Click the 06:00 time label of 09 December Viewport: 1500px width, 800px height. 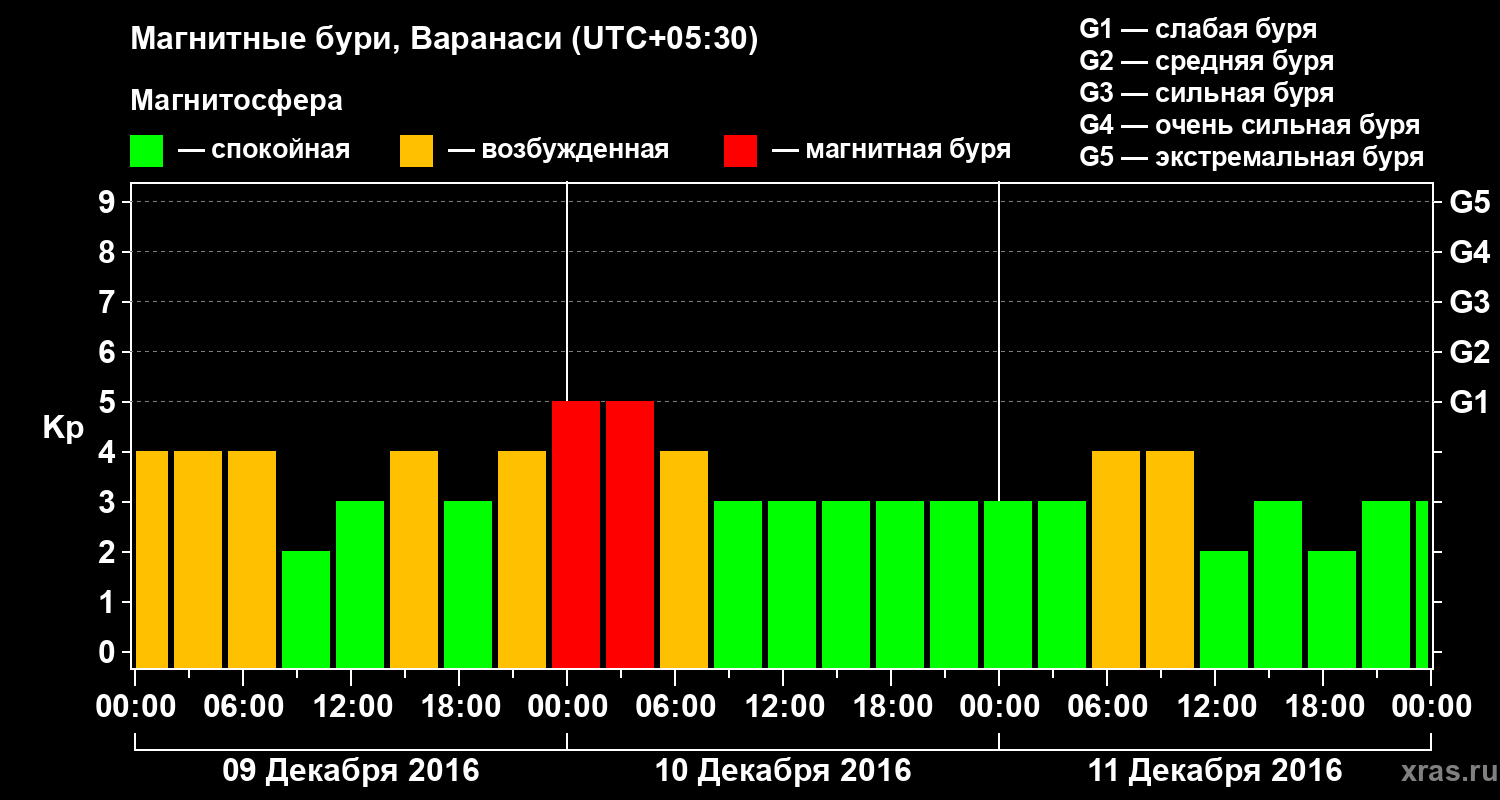(244, 707)
